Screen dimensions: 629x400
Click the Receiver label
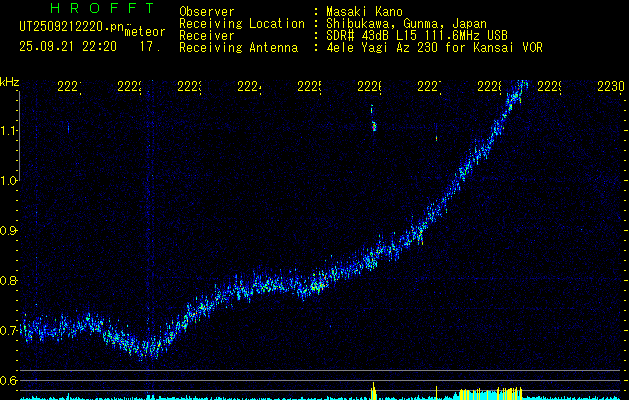tap(207, 36)
